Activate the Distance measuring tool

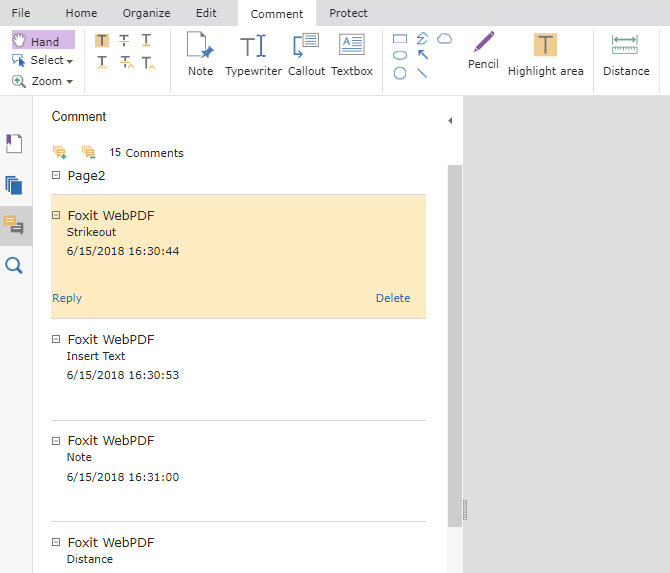tap(626, 54)
